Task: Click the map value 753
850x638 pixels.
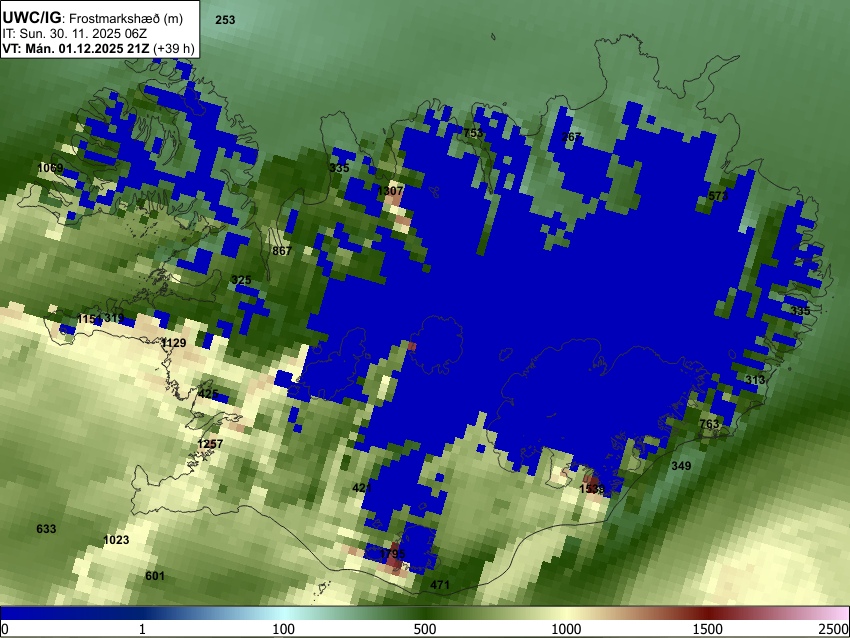Action: 473,133
